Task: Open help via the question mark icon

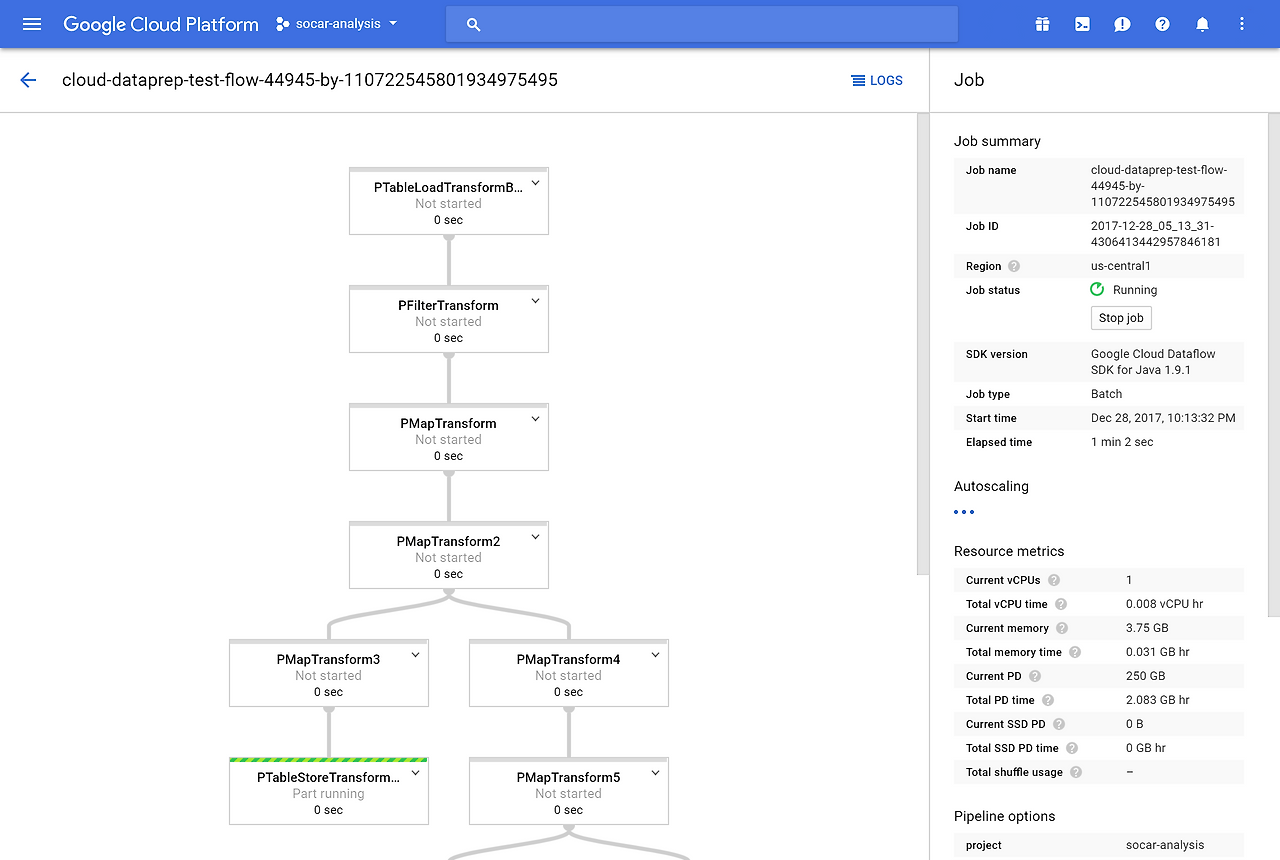Action: [1162, 24]
